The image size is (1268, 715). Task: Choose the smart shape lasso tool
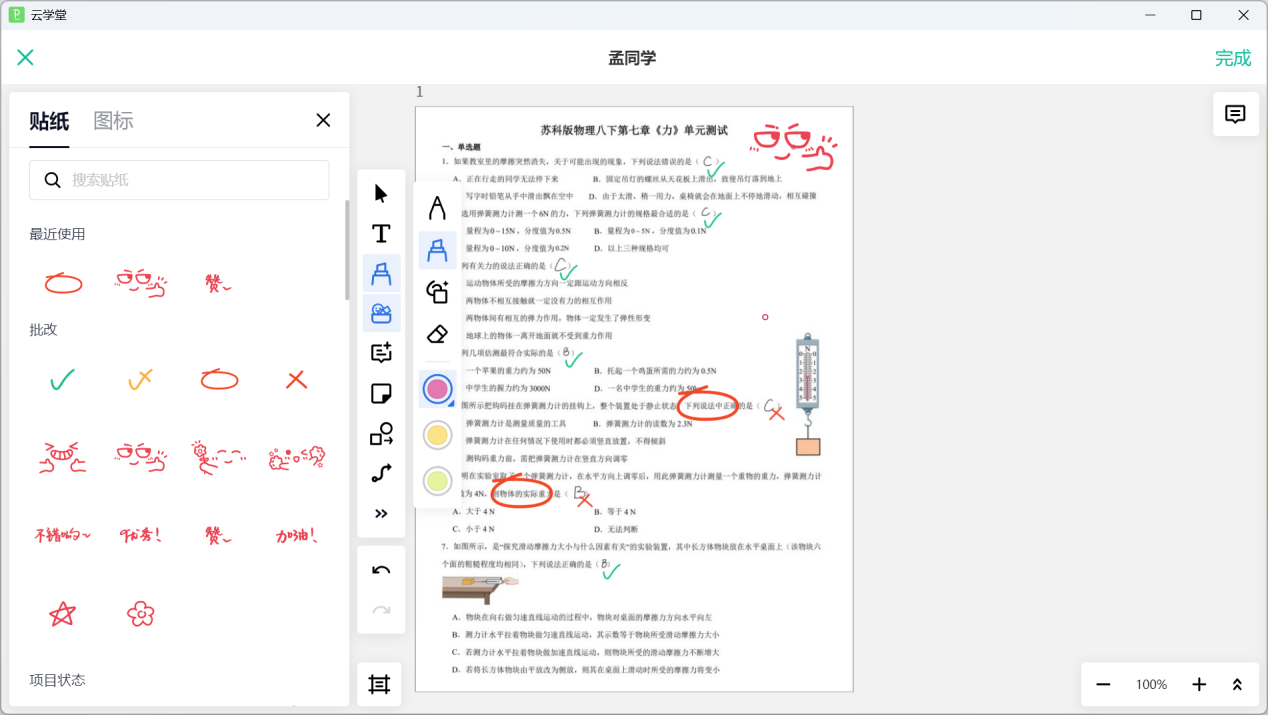437,292
